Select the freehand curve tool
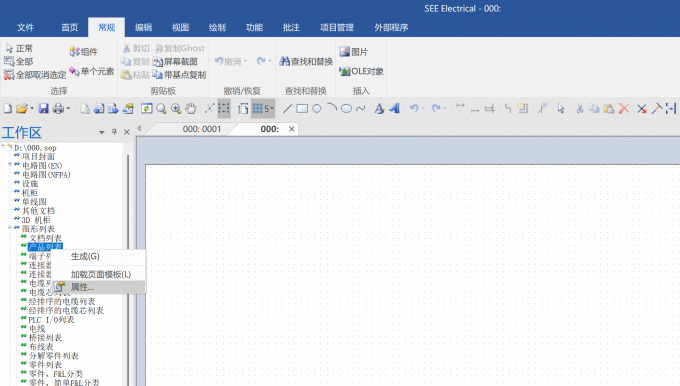680x386 pixels. click(x=360, y=108)
